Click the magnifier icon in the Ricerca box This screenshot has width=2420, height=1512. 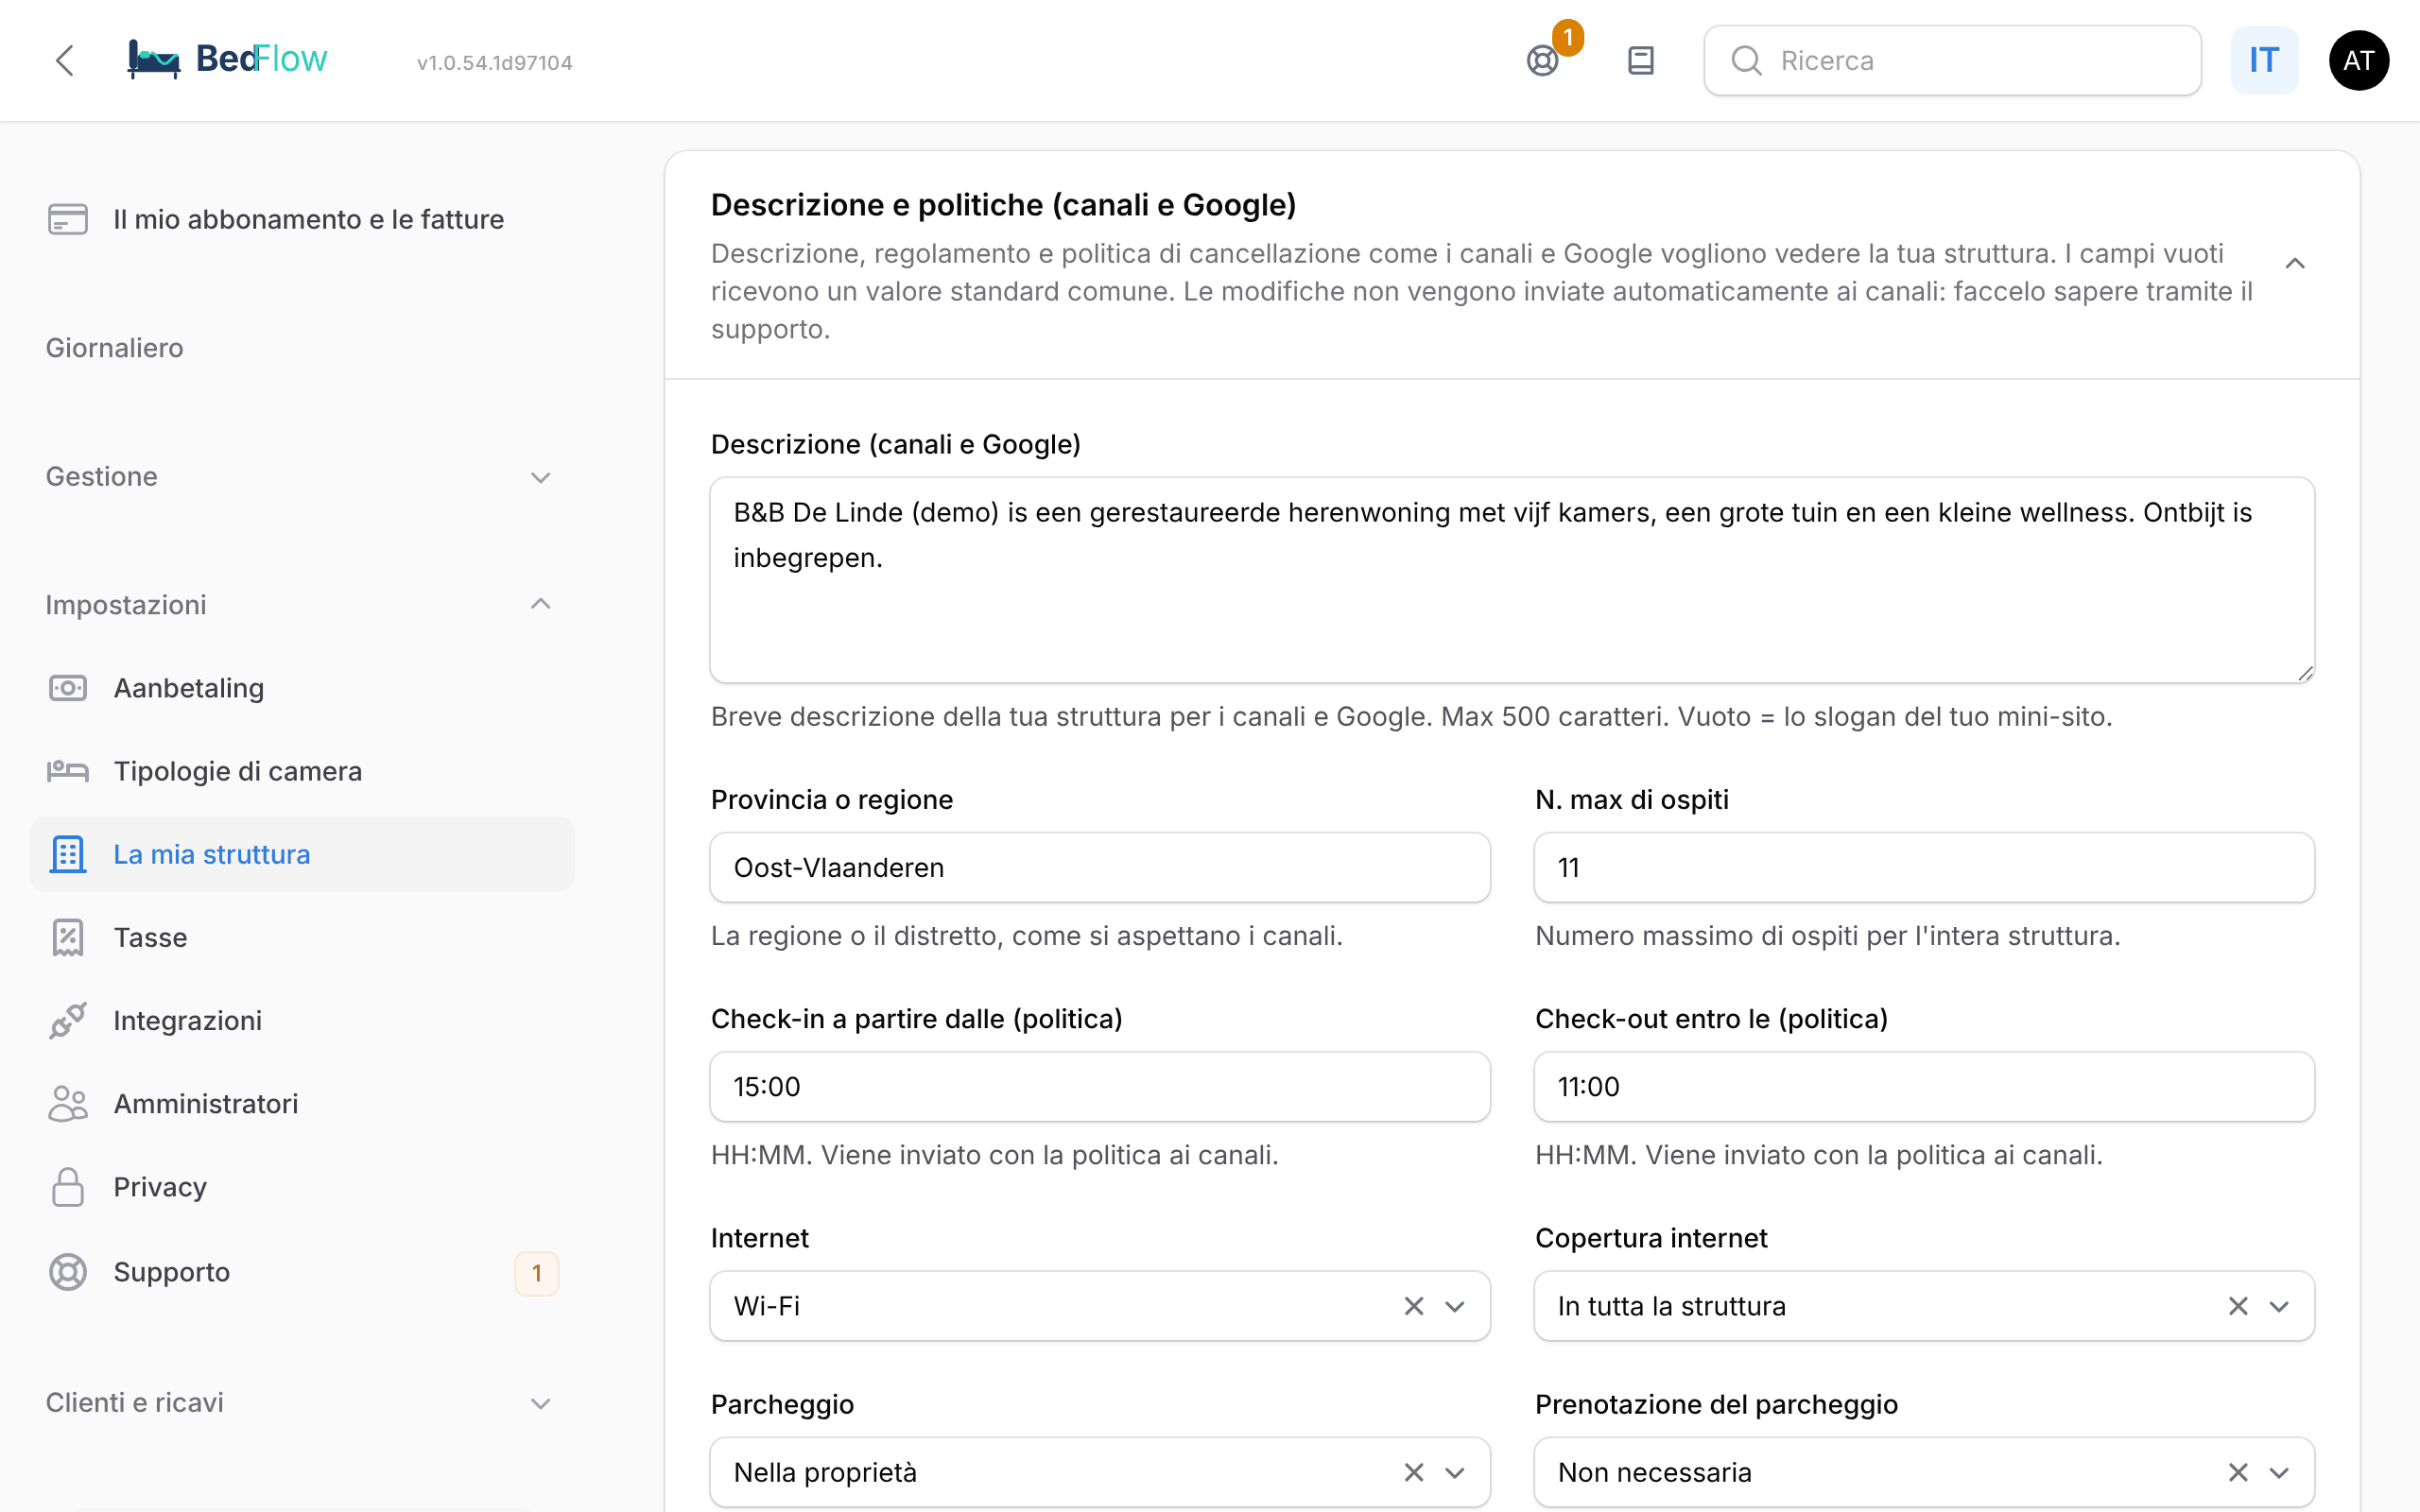(x=1746, y=61)
